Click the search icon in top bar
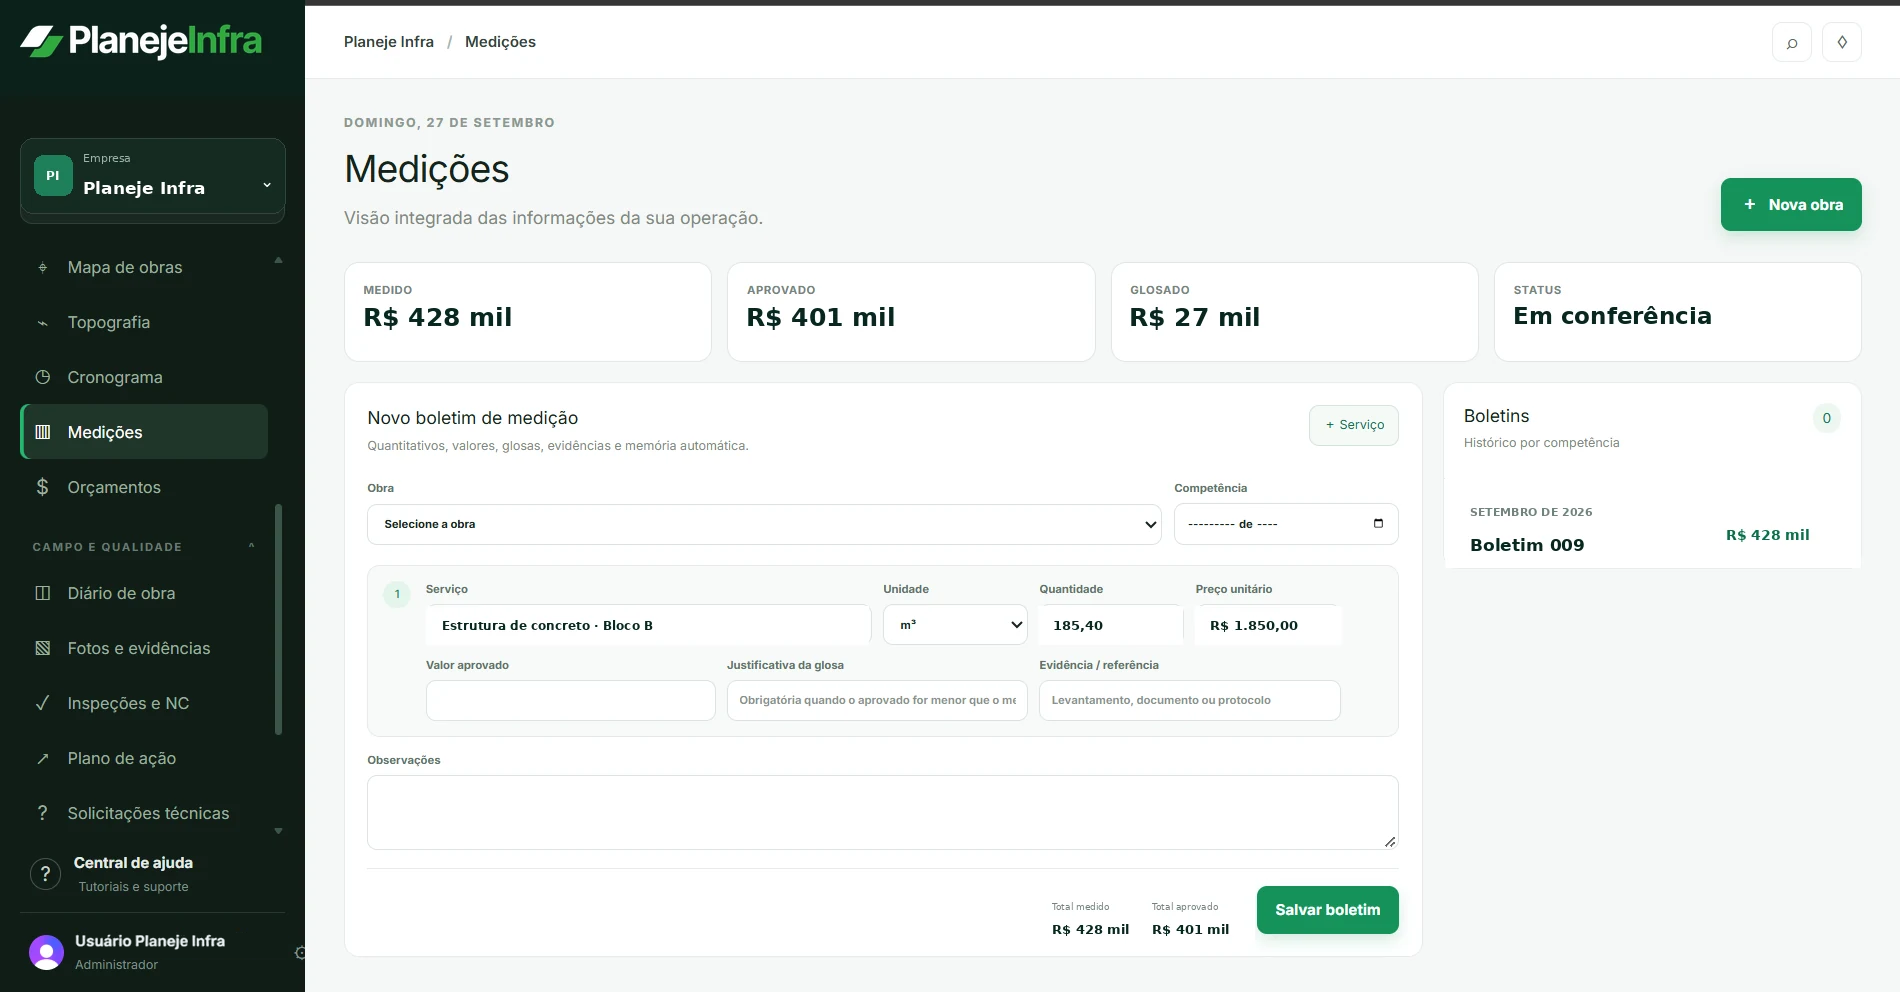 (x=1791, y=42)
